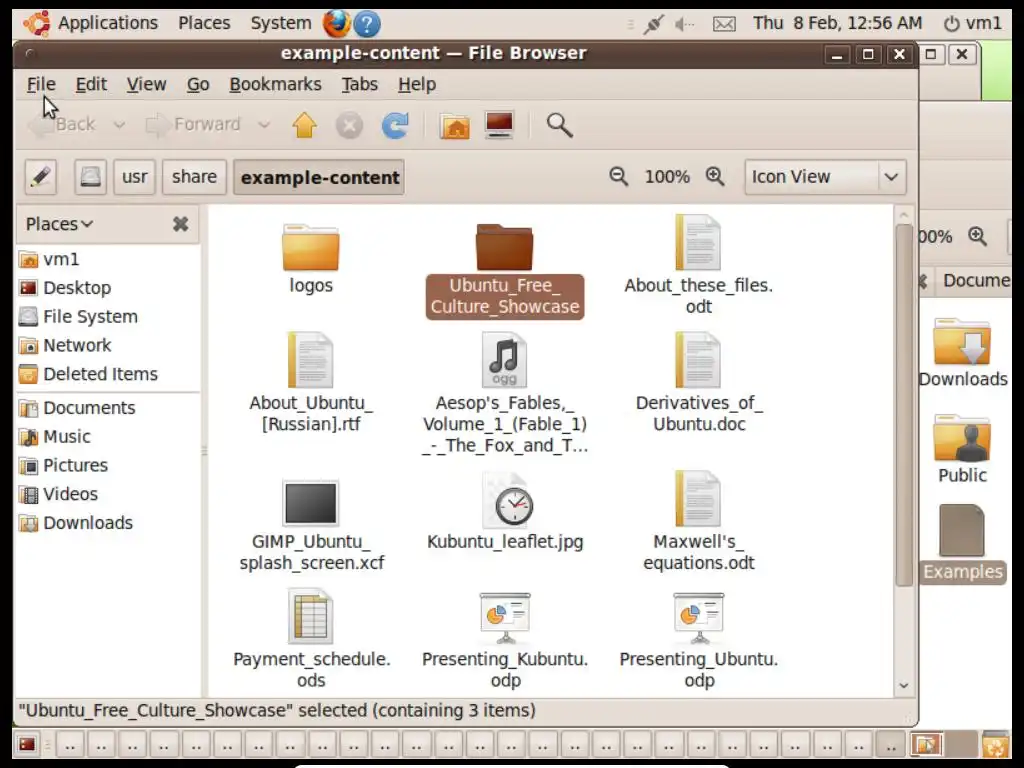The image size is (1024, 768).
Task: Click the Forward button
Action: [193, 124]
